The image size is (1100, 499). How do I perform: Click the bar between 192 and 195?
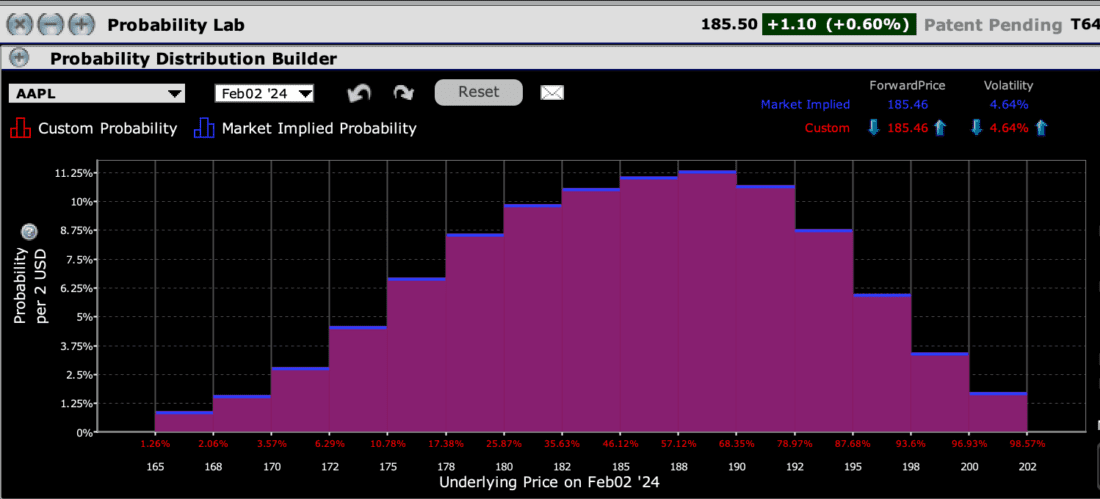(x=824, y=331)
